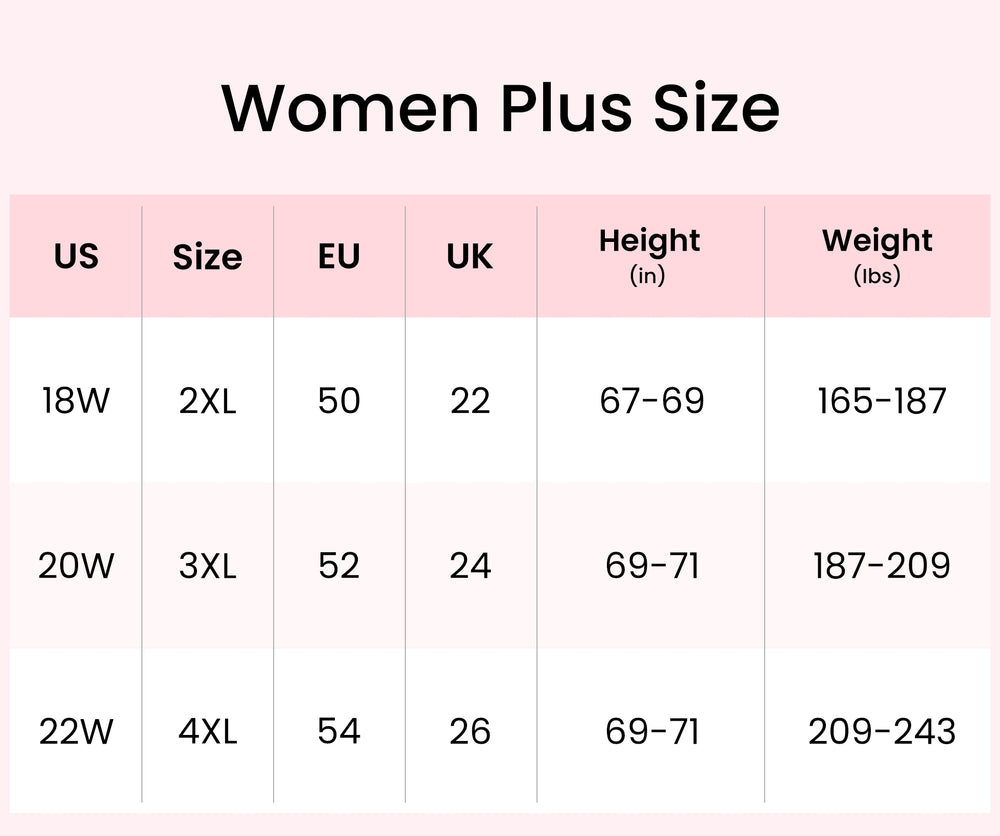This screenshot has width=1000, height=836.
Task: Click the Size column header
Action: pyautogui.click(x=207, y=257)
